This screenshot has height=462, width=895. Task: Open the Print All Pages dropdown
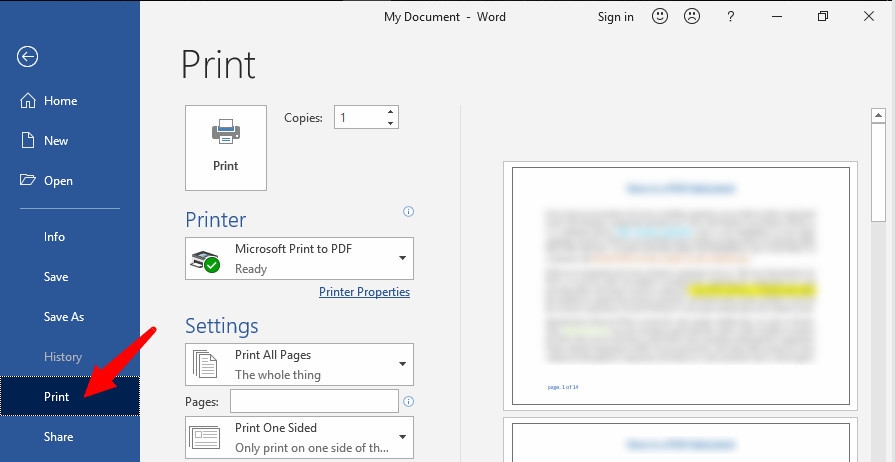(x=299, y=364)
